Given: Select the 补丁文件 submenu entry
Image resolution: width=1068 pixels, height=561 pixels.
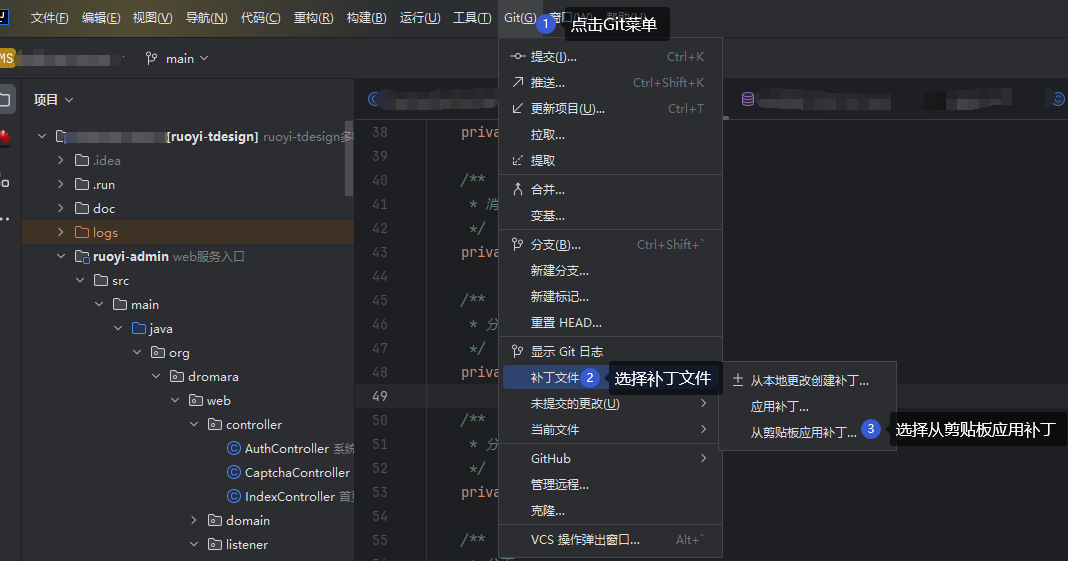Looking at the screenshot, I should pyautogui.click(x=610, y=378).
